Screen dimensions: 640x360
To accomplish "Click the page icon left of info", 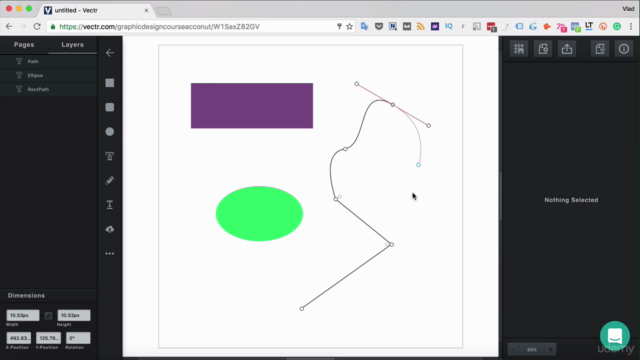I will pos(600,49).
